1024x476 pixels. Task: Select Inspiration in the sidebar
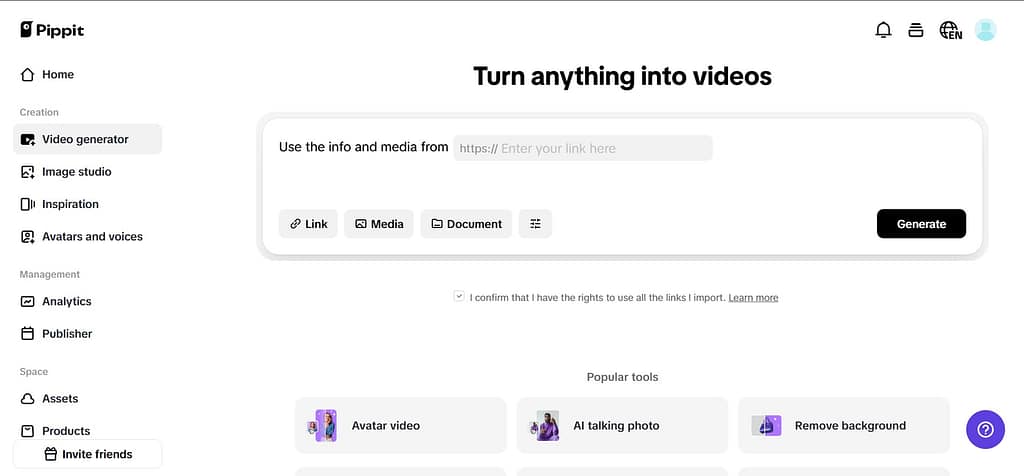(70, 204)
